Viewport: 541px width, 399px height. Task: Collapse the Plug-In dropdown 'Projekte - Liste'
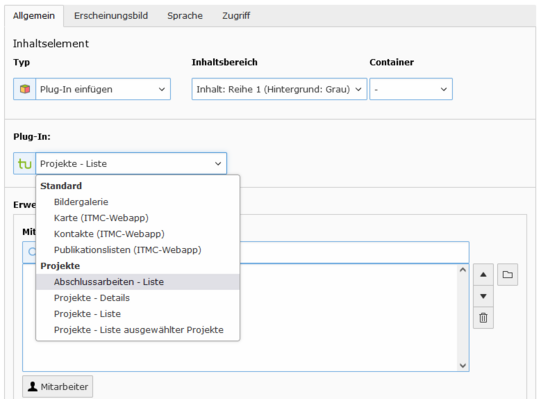131,164
